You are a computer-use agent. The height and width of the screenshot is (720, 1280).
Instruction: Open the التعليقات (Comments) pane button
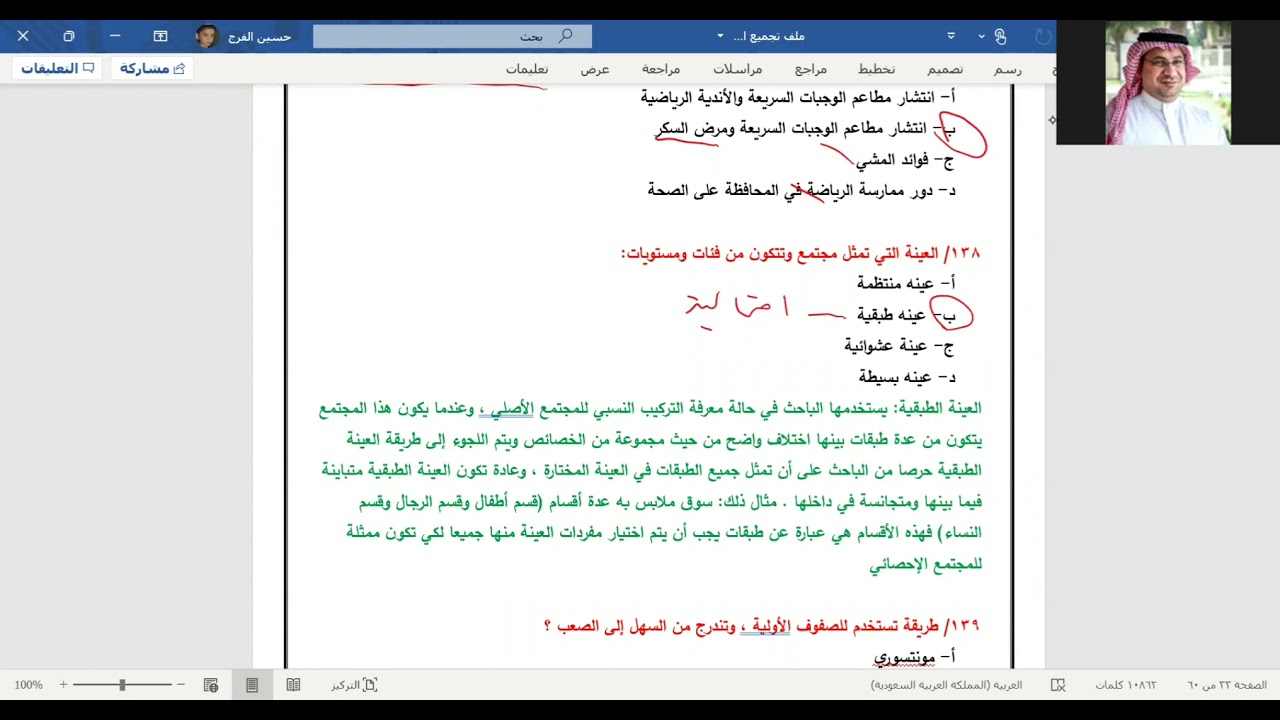coord(57,68)
